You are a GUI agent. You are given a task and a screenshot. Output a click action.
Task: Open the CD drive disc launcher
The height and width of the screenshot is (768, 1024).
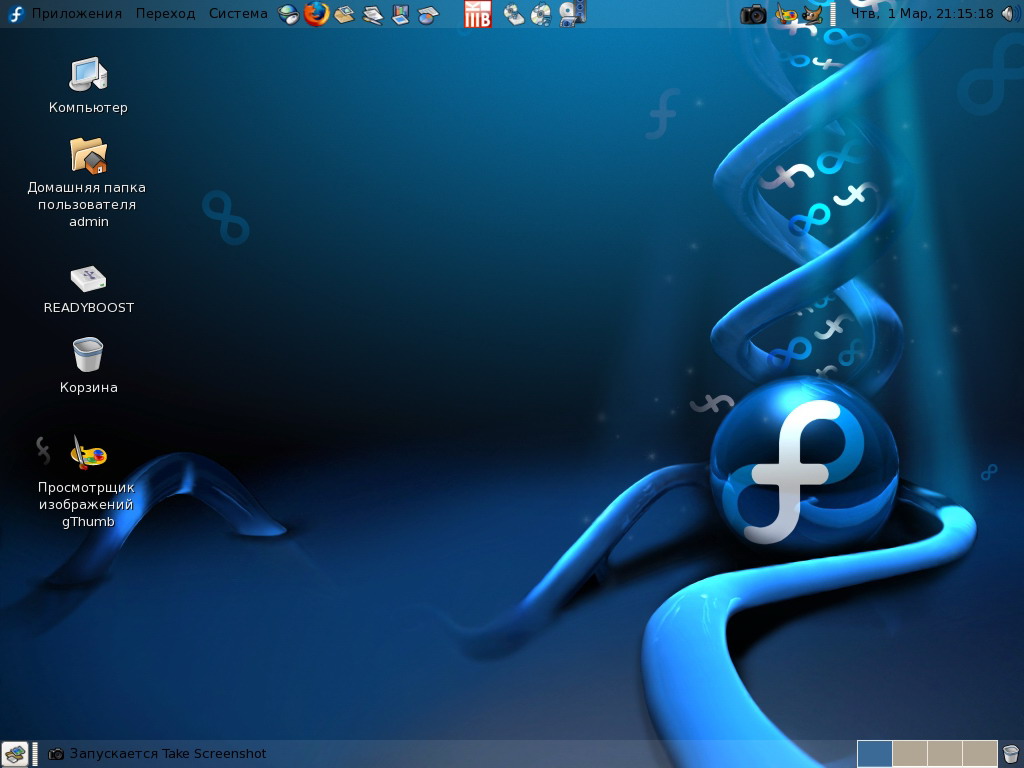pyautogui.click(x=514, y=14)
